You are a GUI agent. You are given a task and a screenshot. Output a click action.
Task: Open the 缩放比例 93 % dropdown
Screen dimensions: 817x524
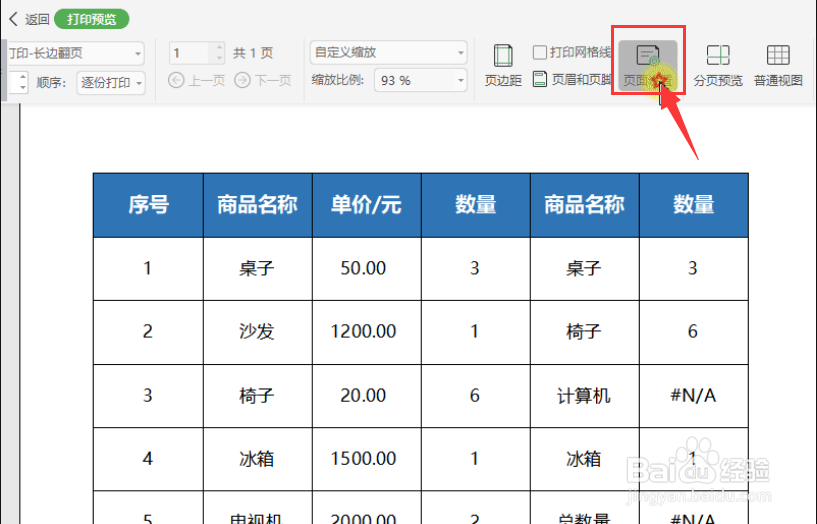pyautogui.click(x=420, y=80)
